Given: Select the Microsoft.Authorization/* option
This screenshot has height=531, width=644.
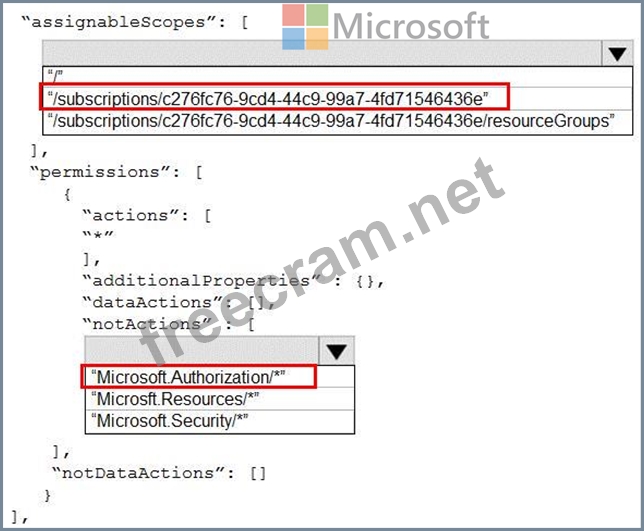Looking at the screenshot, I should [220, 377].
